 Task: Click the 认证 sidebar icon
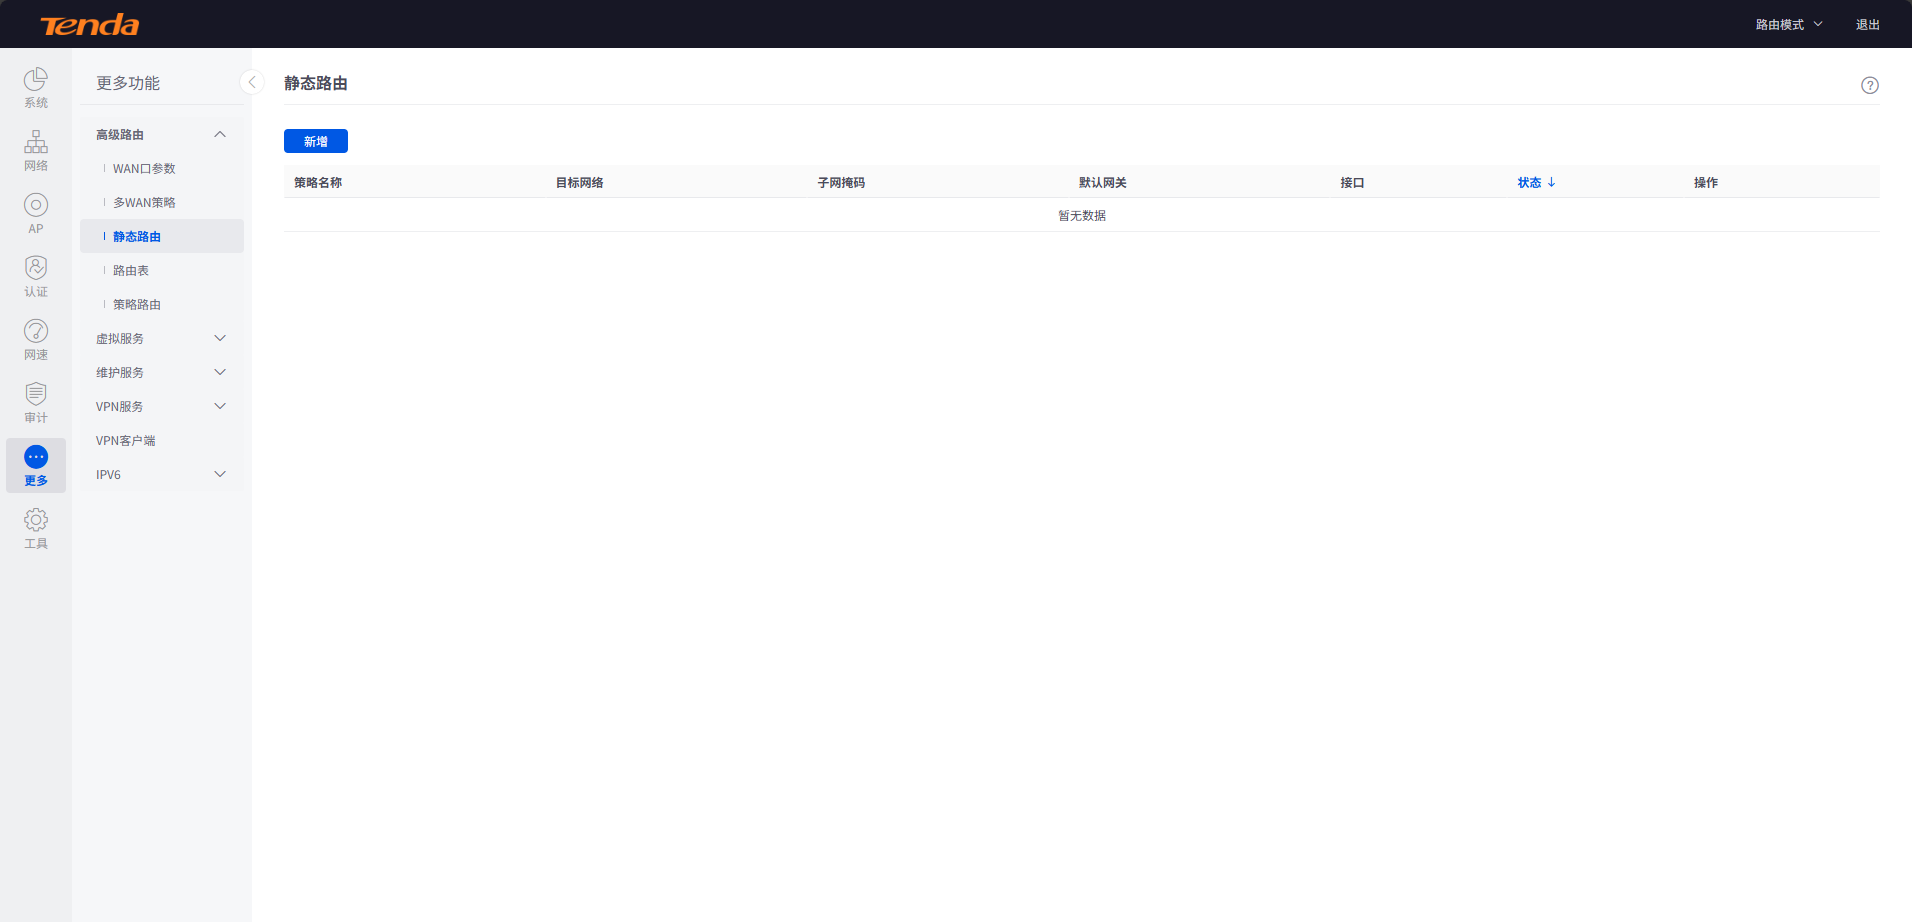[36, 276]
